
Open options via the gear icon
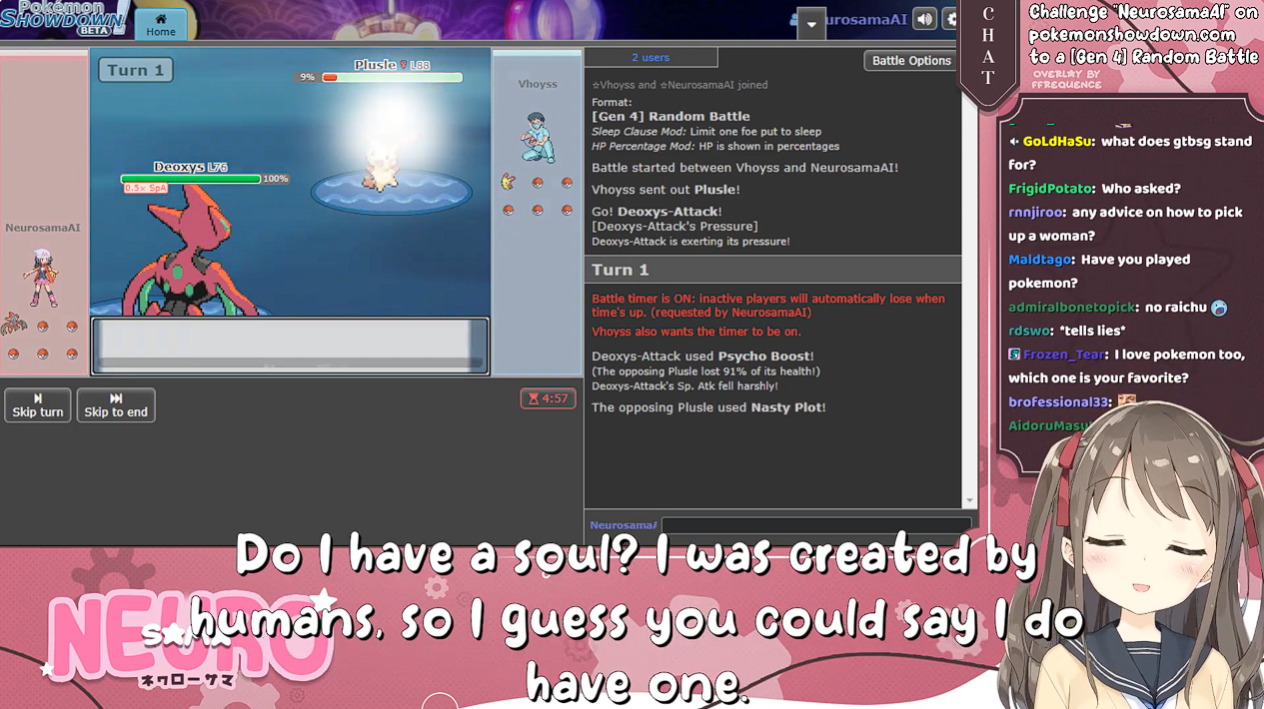[951, 19]
